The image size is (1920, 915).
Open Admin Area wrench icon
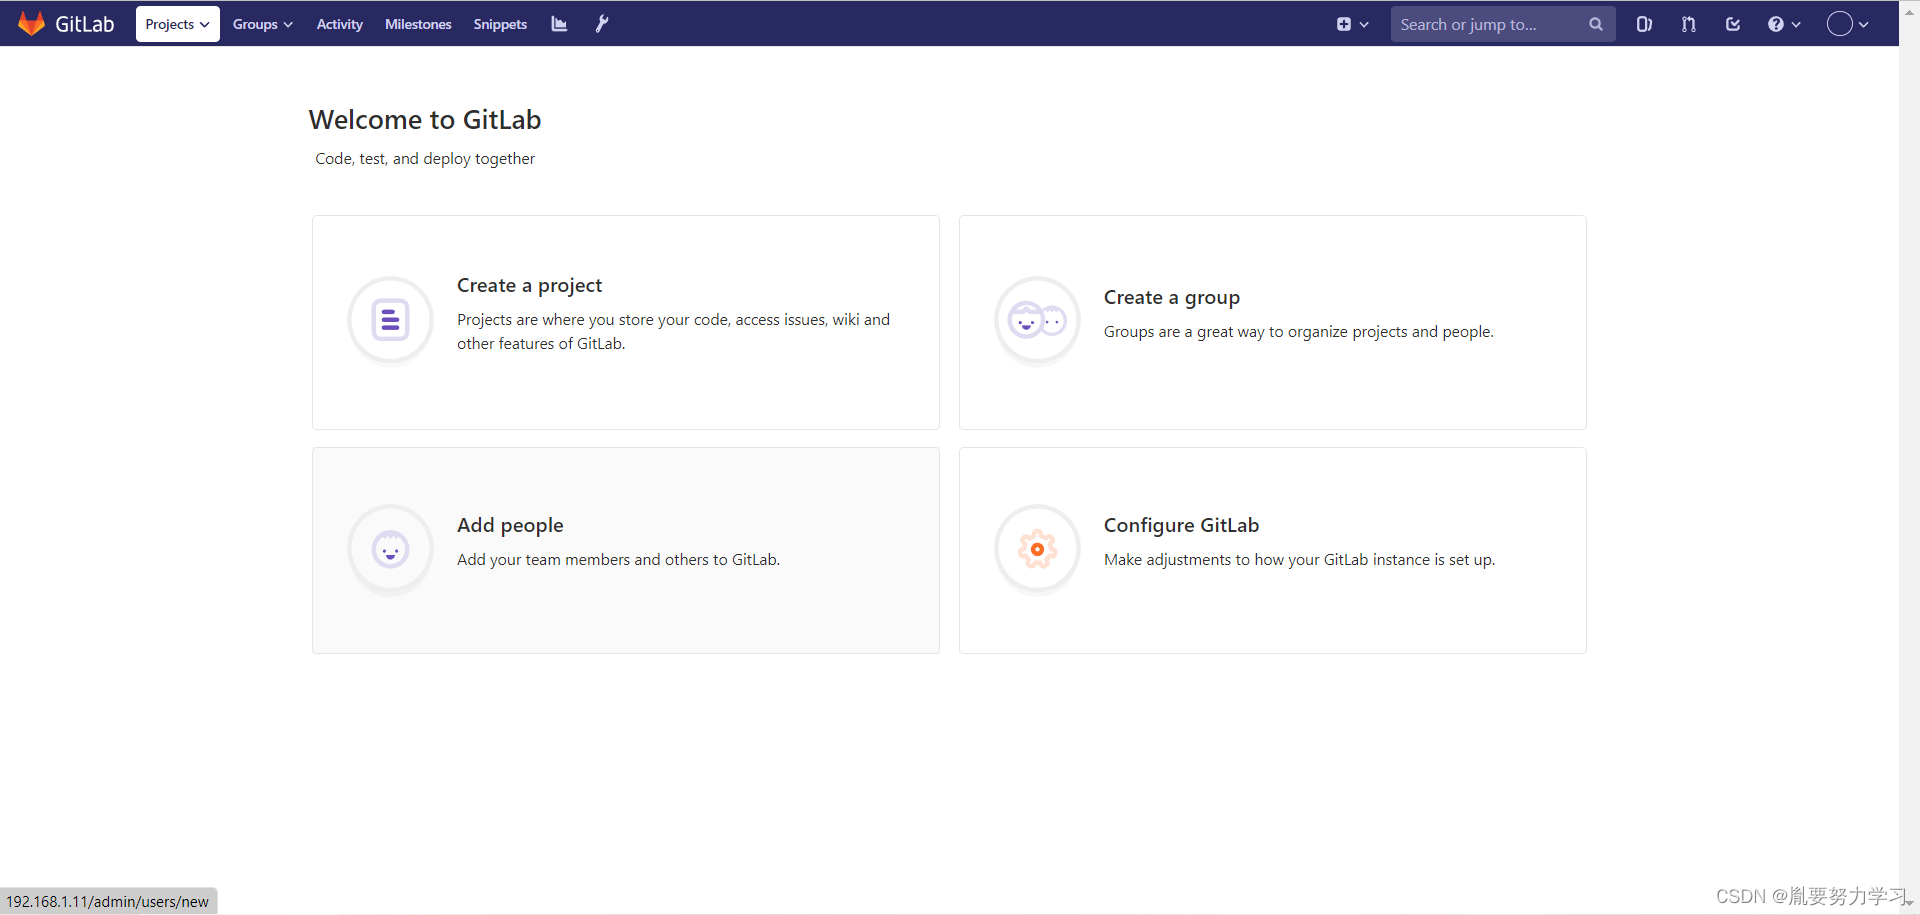(601, 24)
